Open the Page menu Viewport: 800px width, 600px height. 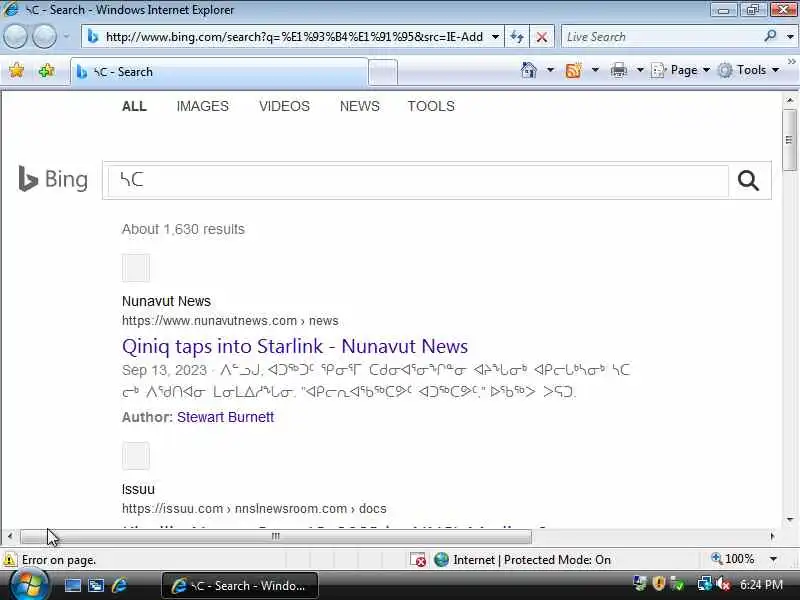pos(681,70)
